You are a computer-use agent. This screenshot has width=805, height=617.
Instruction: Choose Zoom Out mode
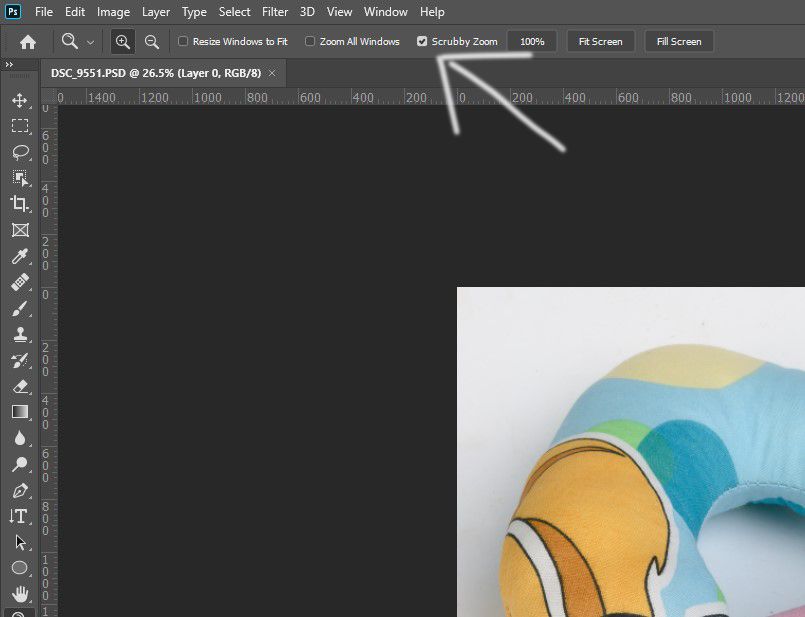tap(151, 42)
